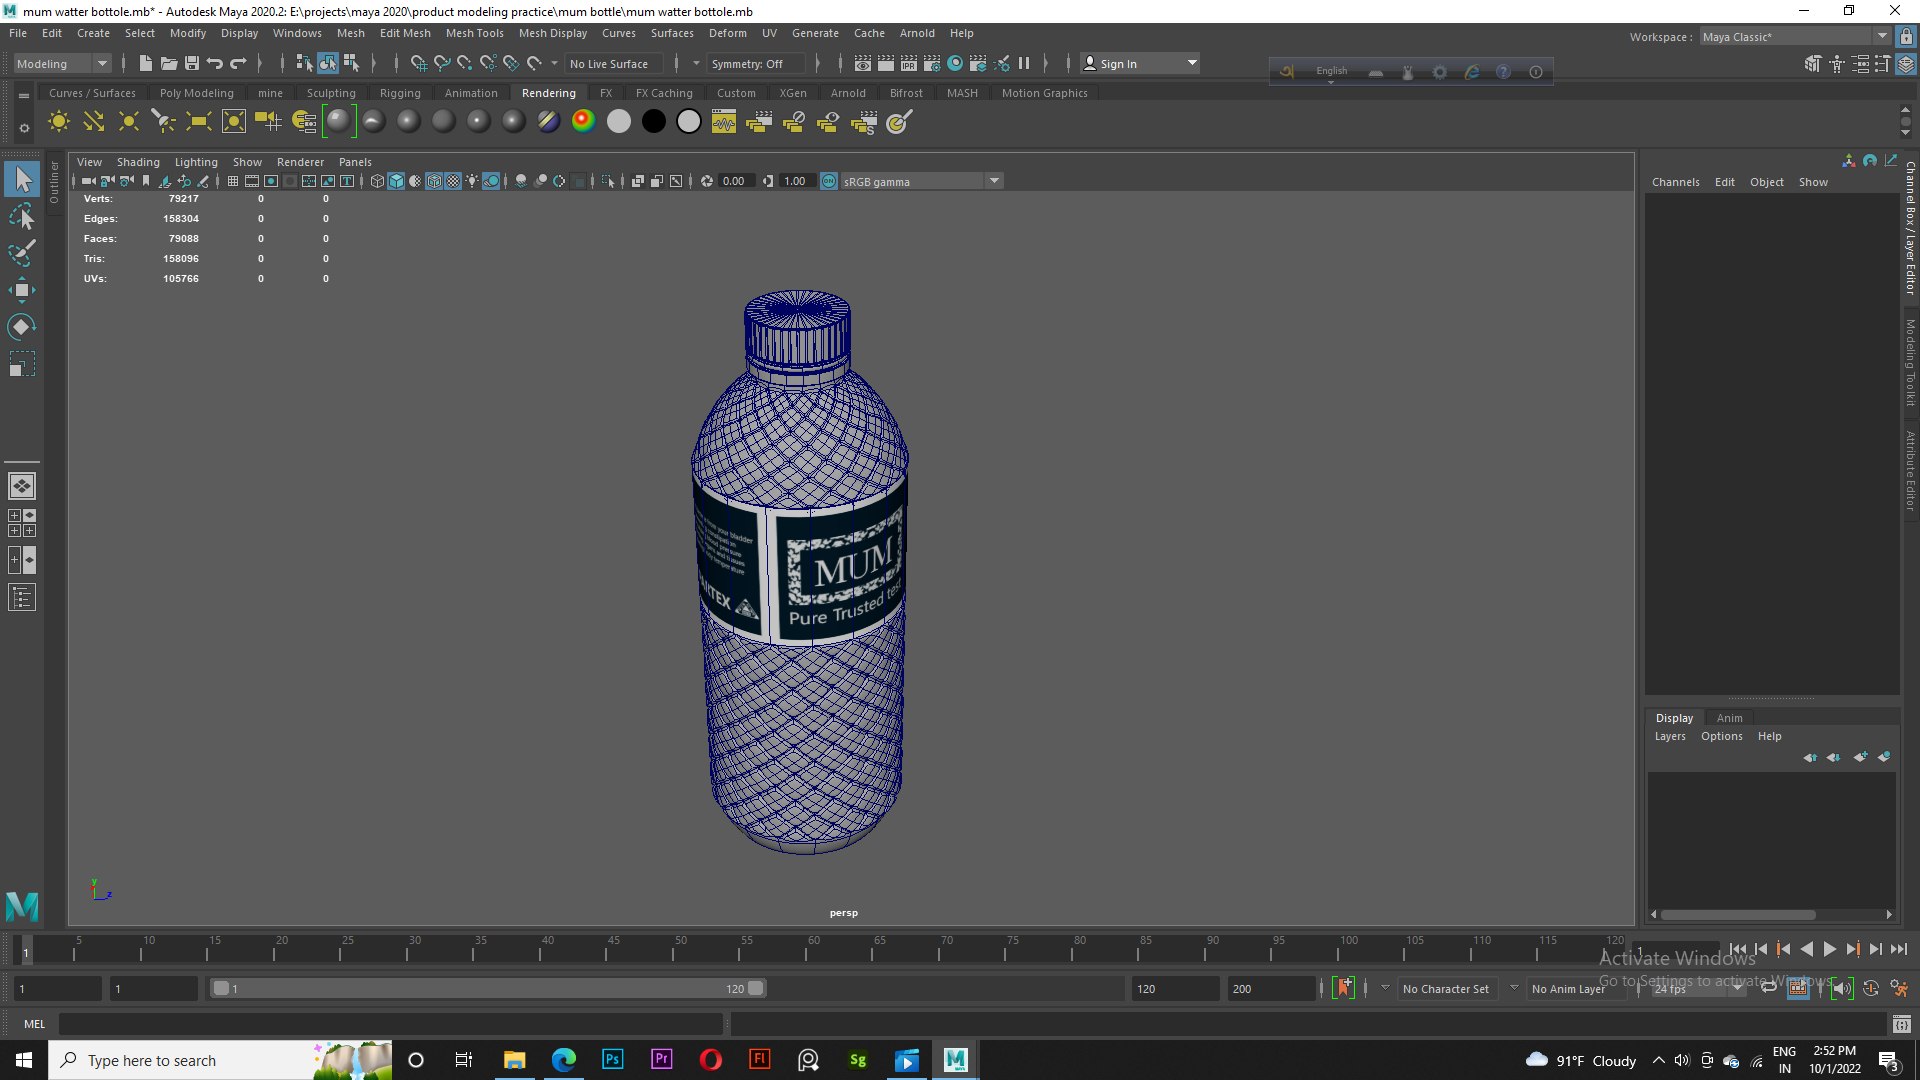
Task: Open the Symmetry: Off dropdown
Action: [x=756, y=63]
